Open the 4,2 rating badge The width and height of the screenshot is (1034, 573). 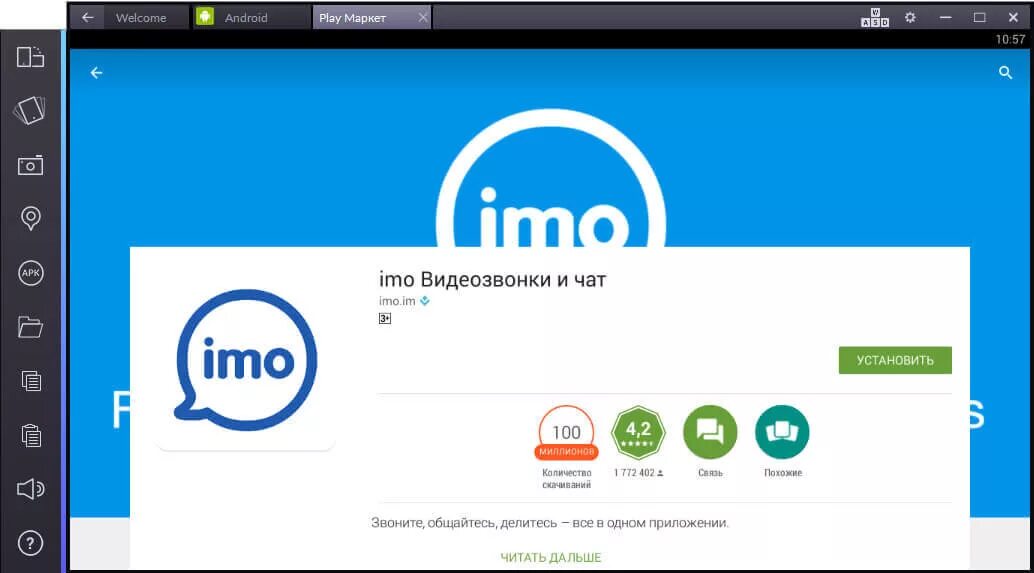point(638,433)
